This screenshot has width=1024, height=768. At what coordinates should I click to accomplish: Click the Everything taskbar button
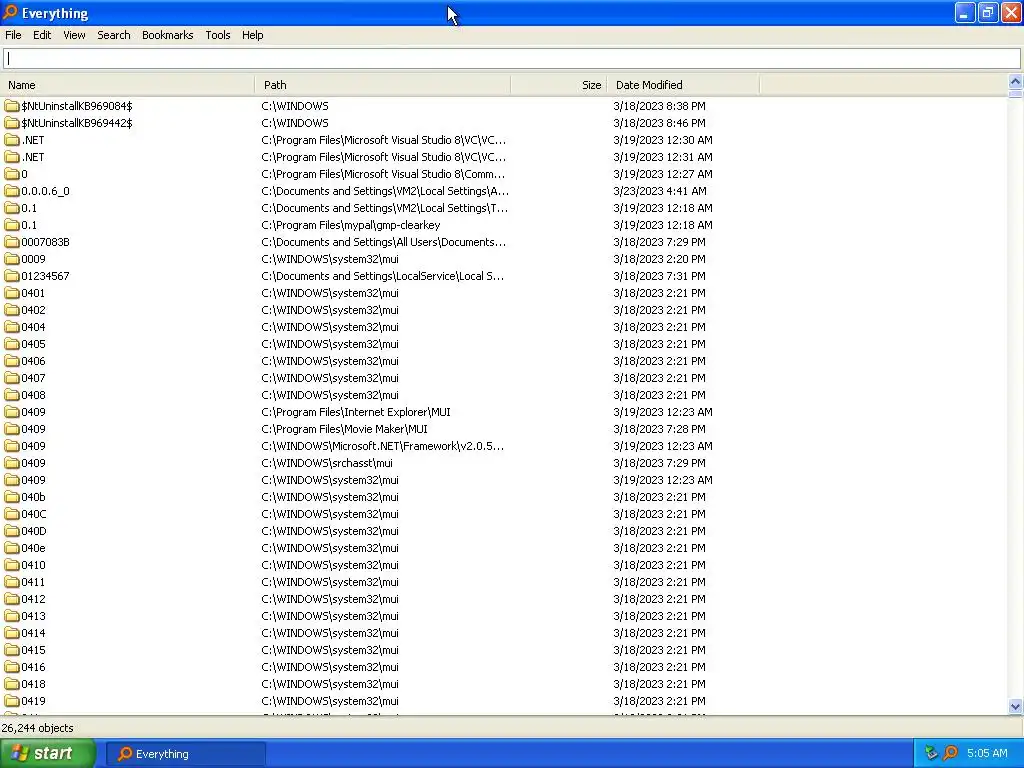click(185, 754)
